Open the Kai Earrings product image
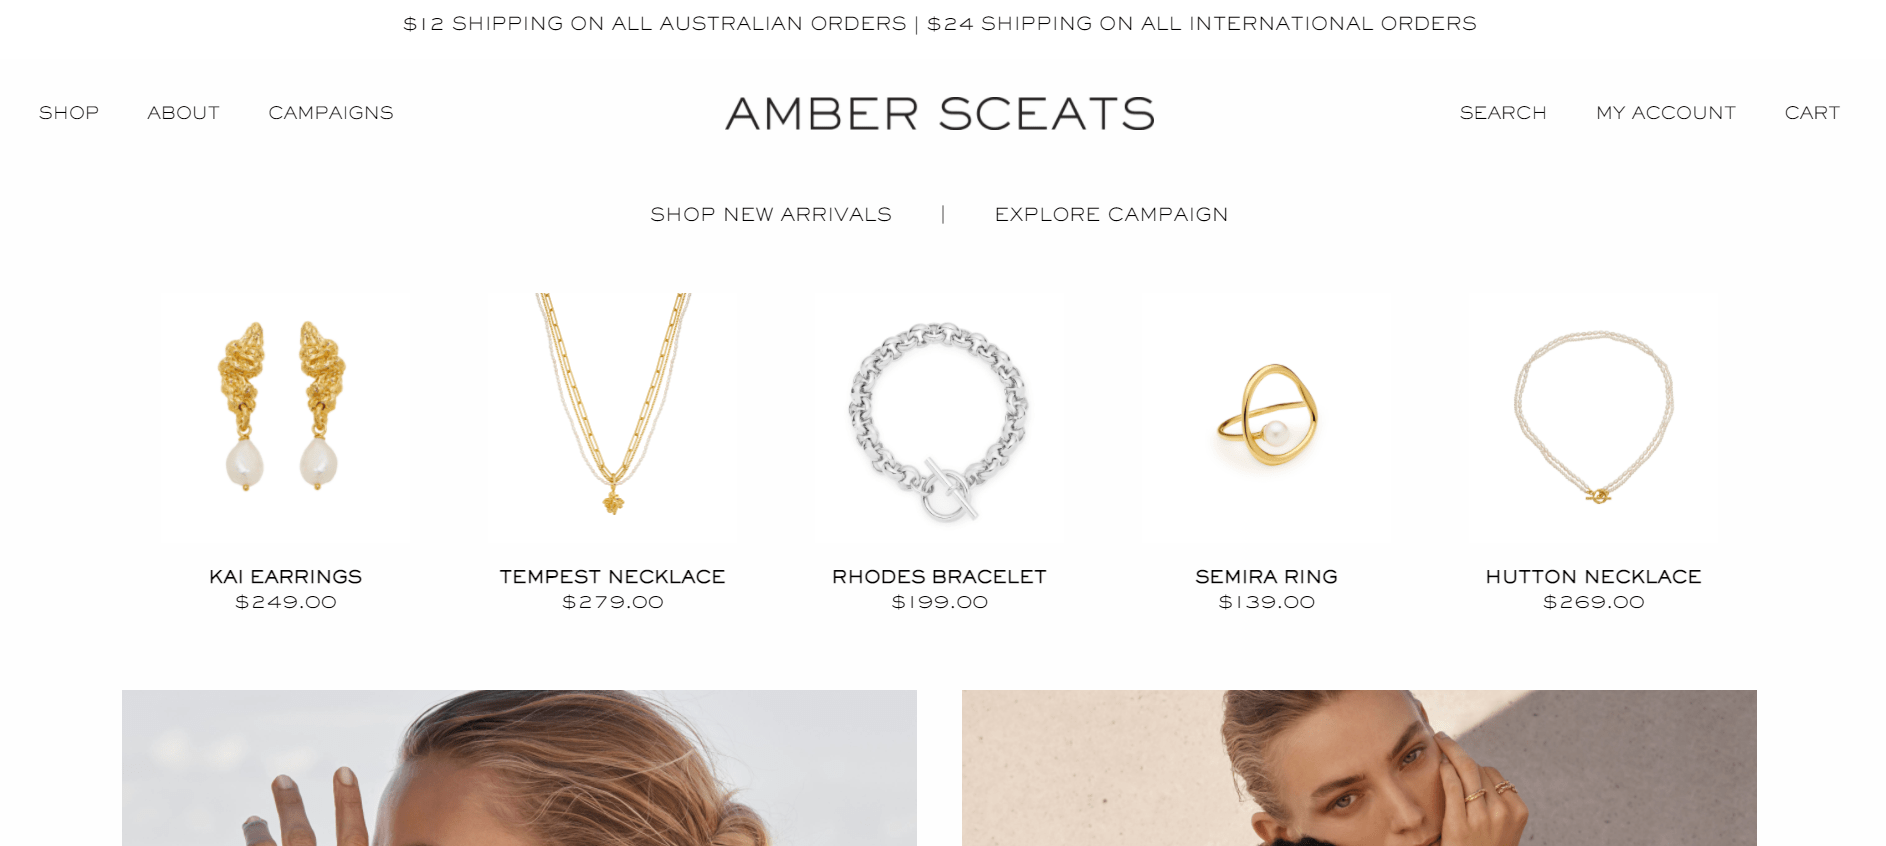This screenshot has width=1886, height=846. pyautogui.click(x=285, y=417)
